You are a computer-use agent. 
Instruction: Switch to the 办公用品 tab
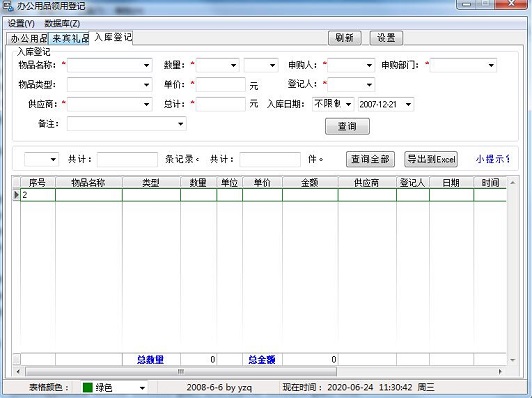(28, 39)
